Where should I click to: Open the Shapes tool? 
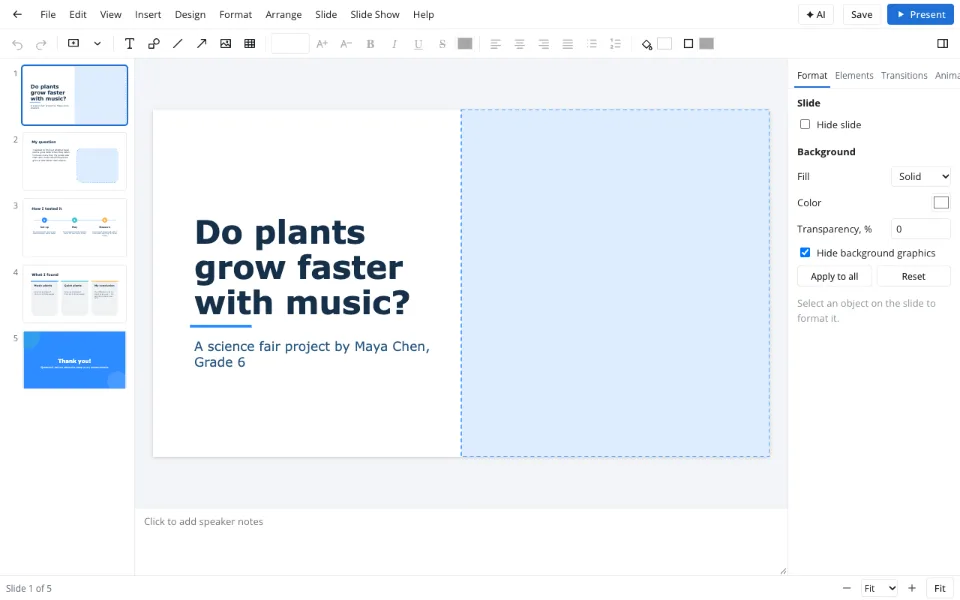(x=154, y=43)
